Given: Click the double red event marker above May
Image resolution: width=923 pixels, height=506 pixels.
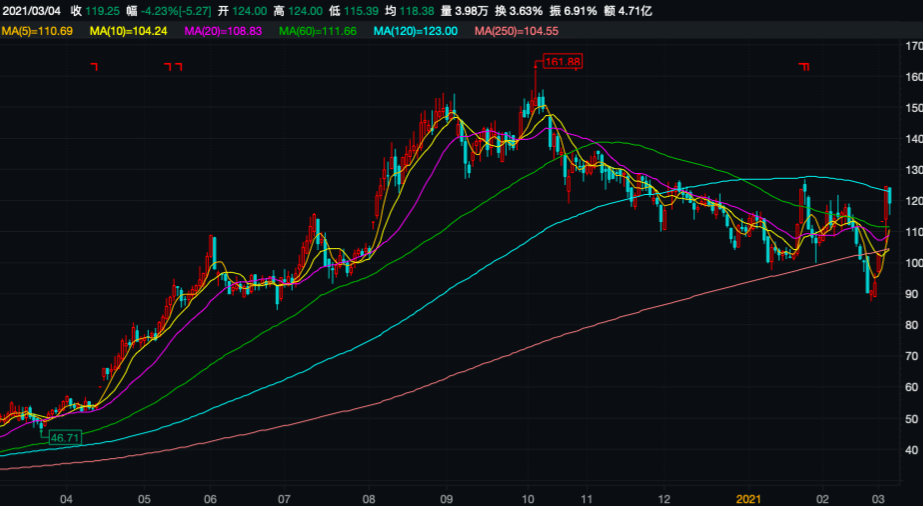Looking at the screenshot, I should (x=173, y=67).
